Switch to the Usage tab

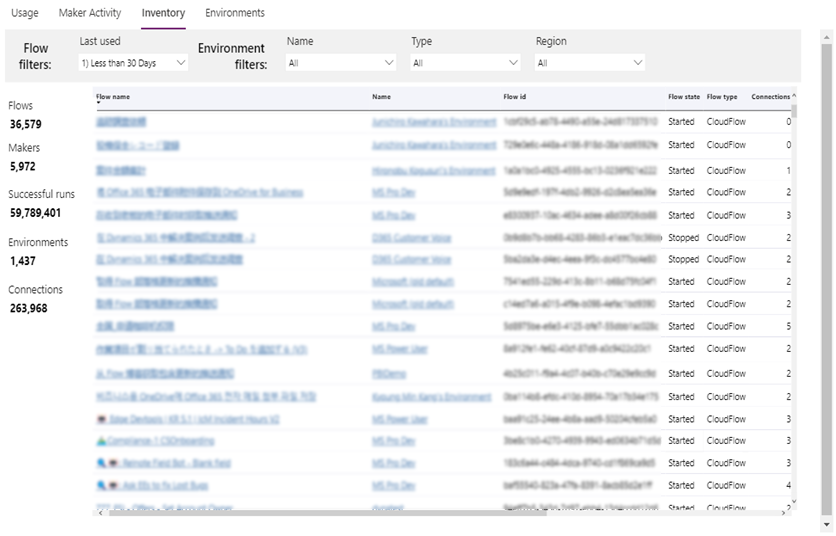point(25,13)
